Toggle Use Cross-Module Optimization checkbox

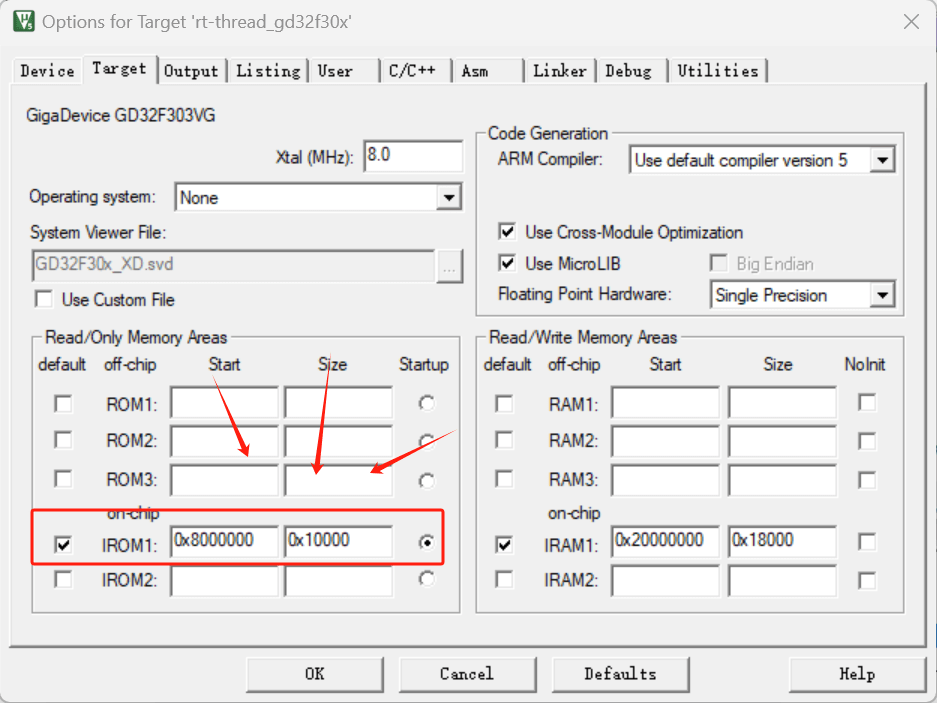[x=507, y=232]
